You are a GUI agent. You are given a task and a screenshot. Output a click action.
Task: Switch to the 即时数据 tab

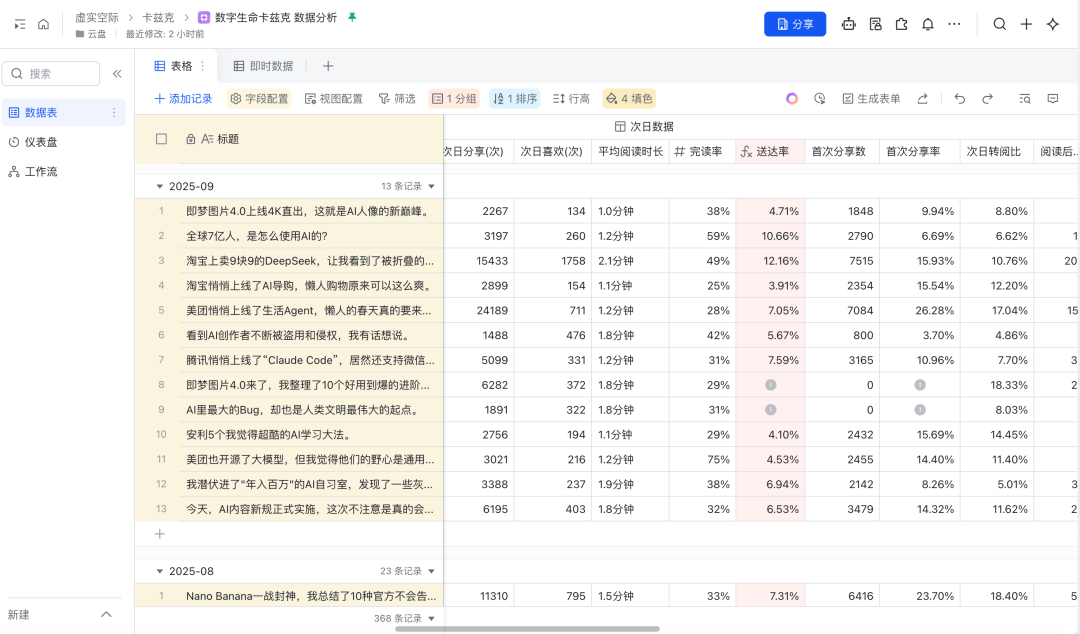coord(261,66)
